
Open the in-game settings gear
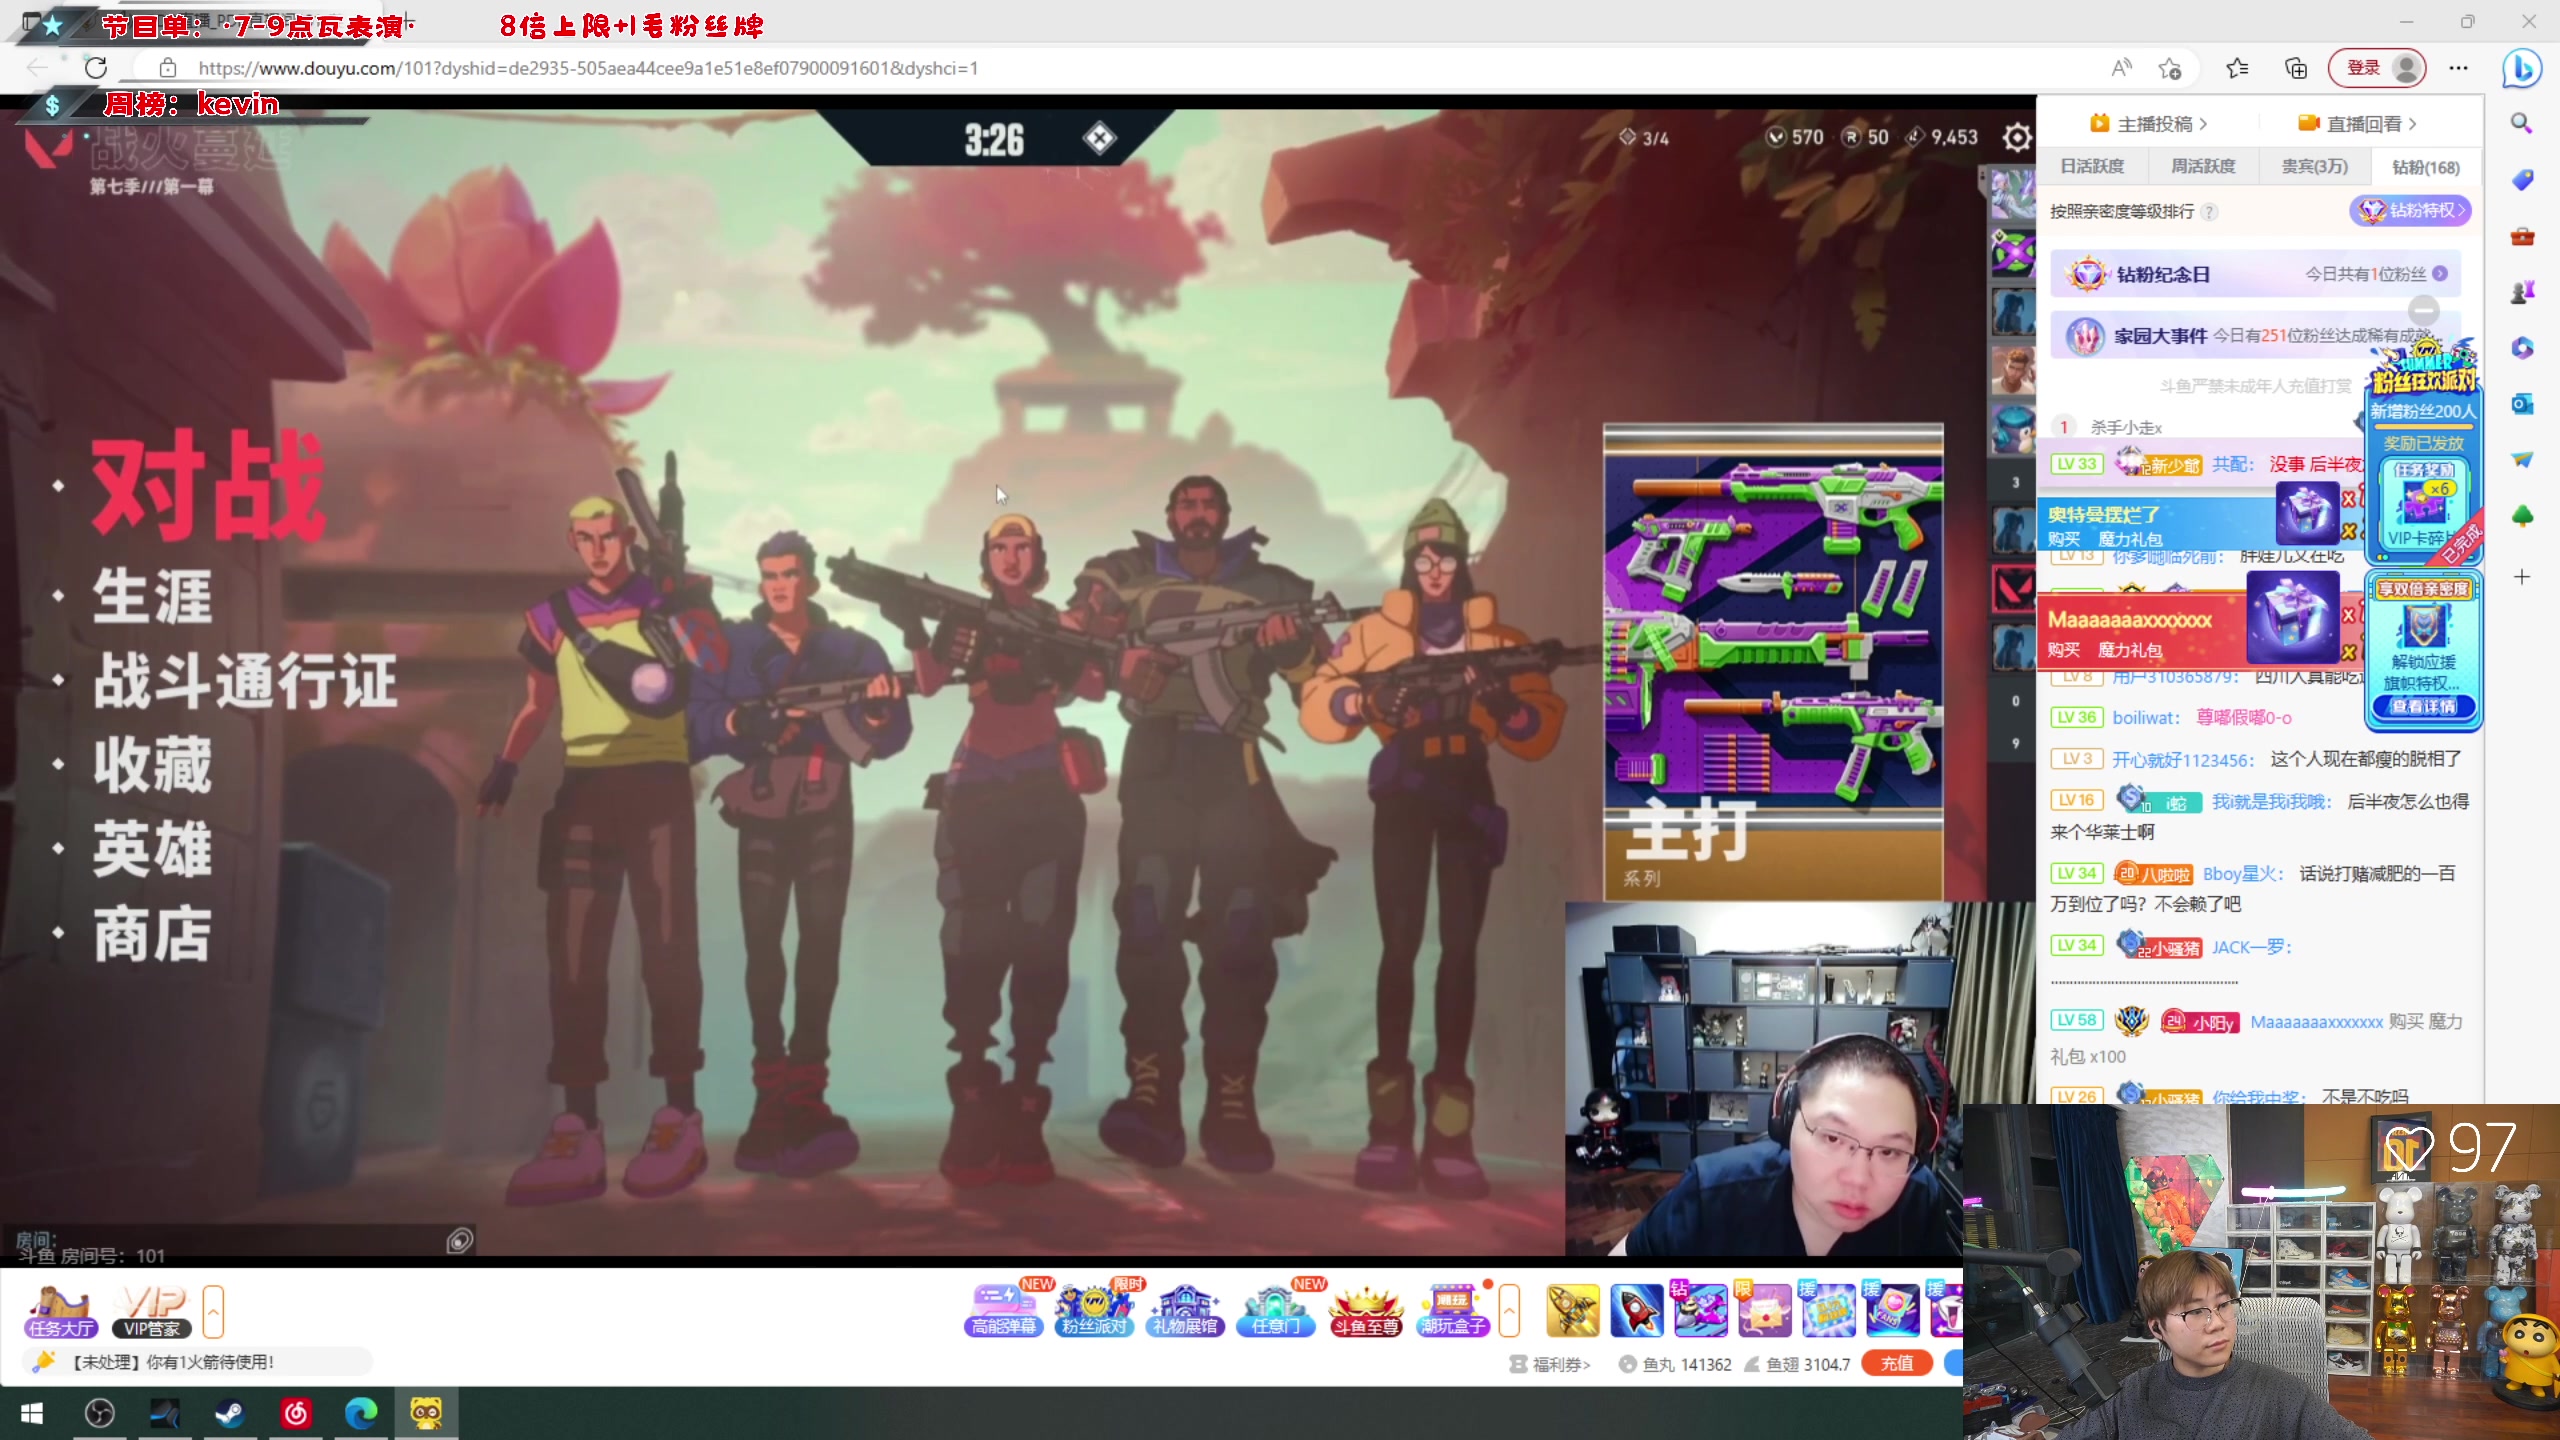(2016, 137)
